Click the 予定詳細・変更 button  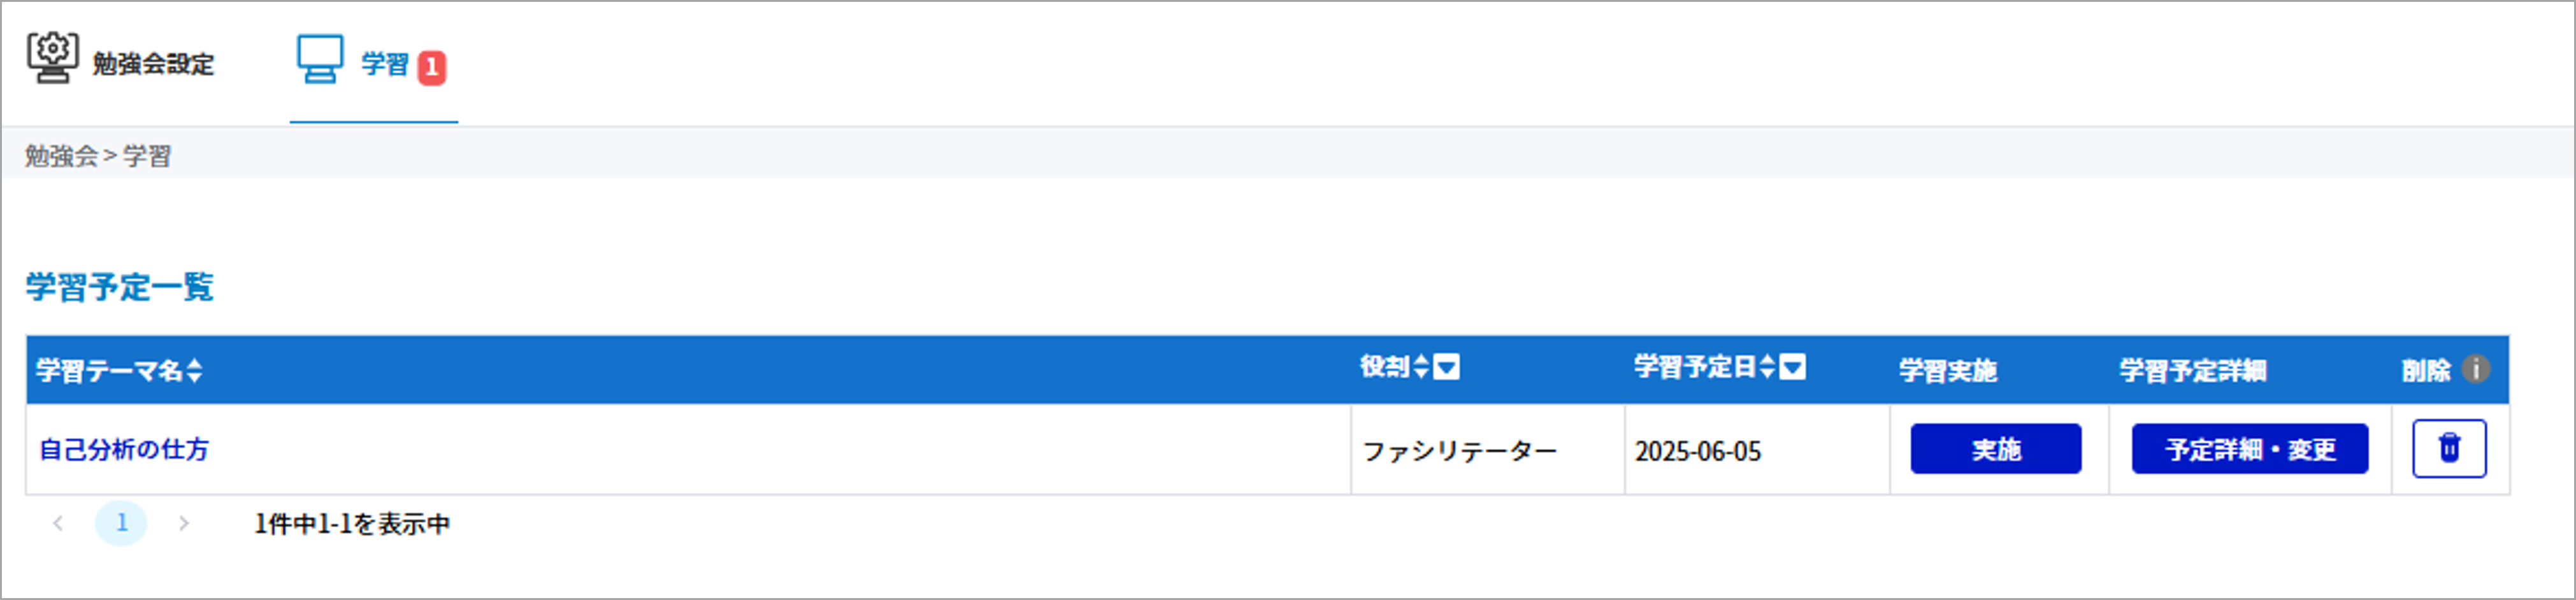pos(2250,449)
